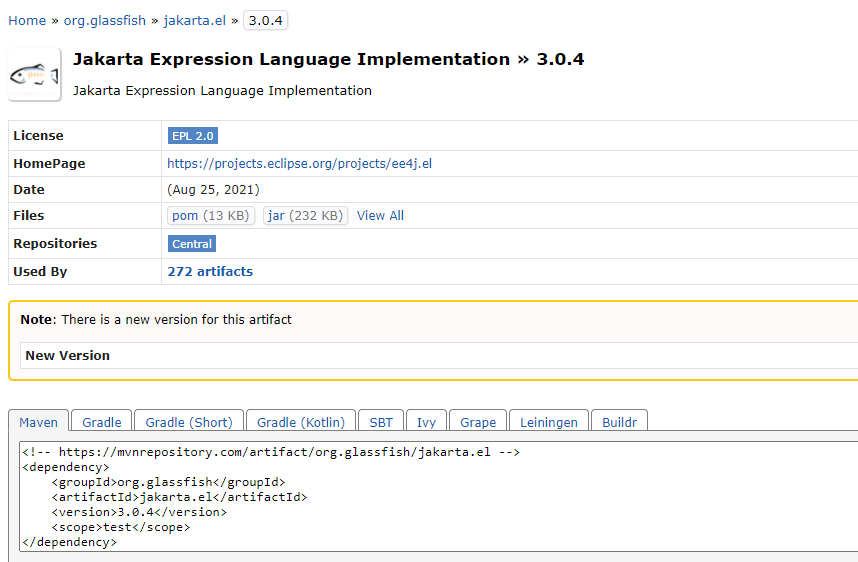This screenshot has height=562, width=858.
Task: Download the jar (232 KB) file
Action: [305, 216]
